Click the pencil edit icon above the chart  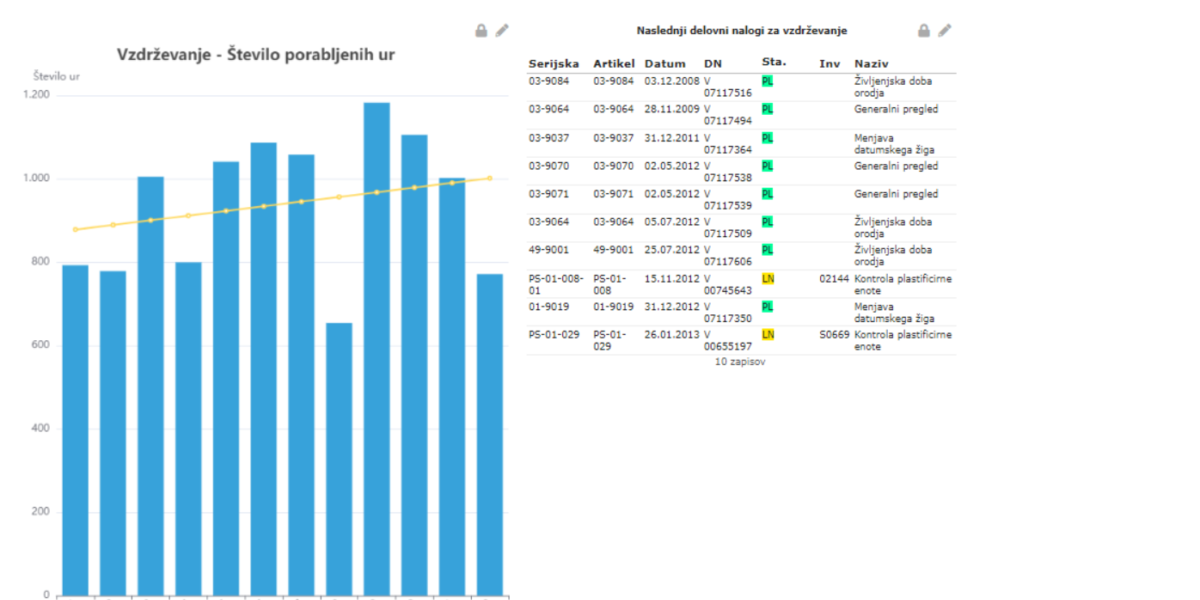click(502, 31)
